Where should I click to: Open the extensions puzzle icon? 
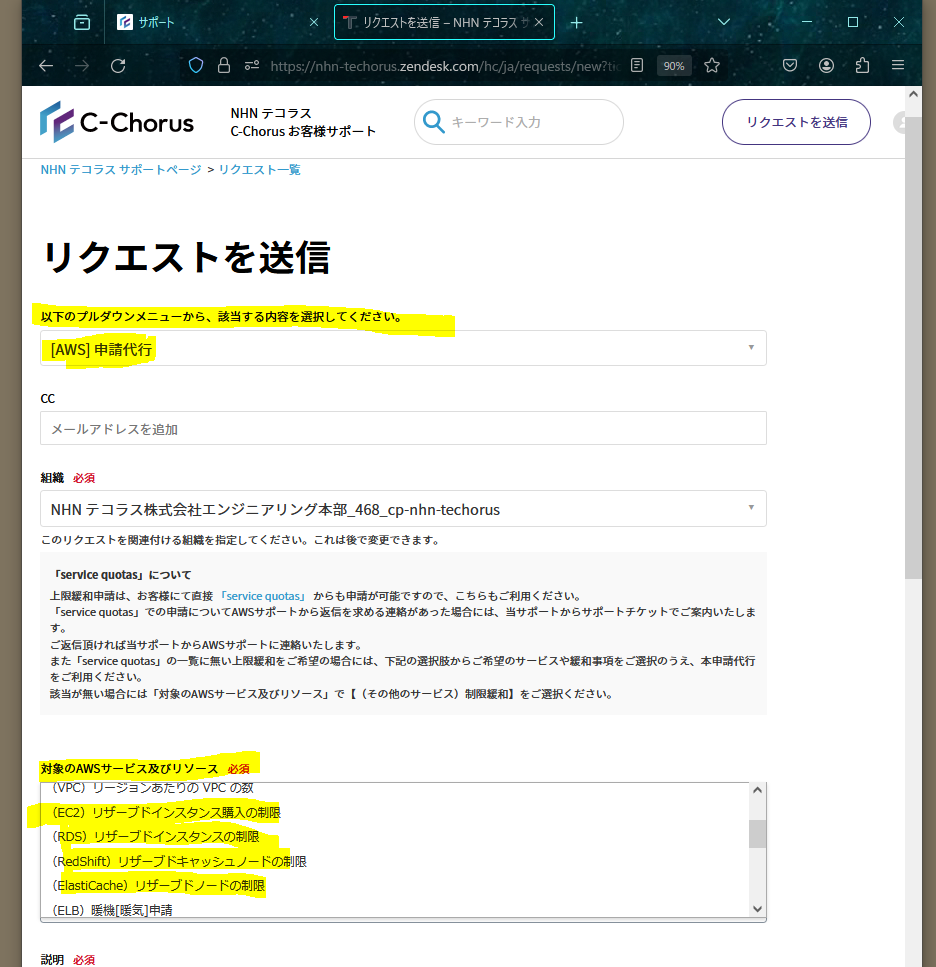click(862, 65)
